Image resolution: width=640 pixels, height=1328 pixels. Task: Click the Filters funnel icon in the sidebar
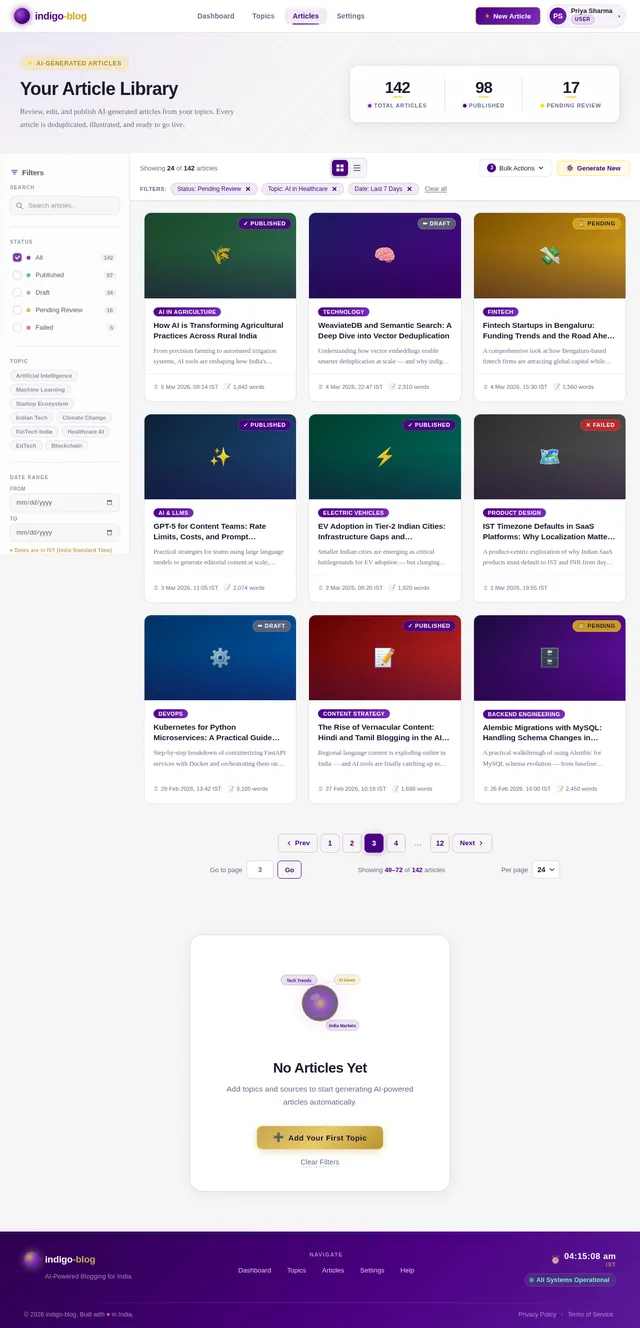click(14, 173)
